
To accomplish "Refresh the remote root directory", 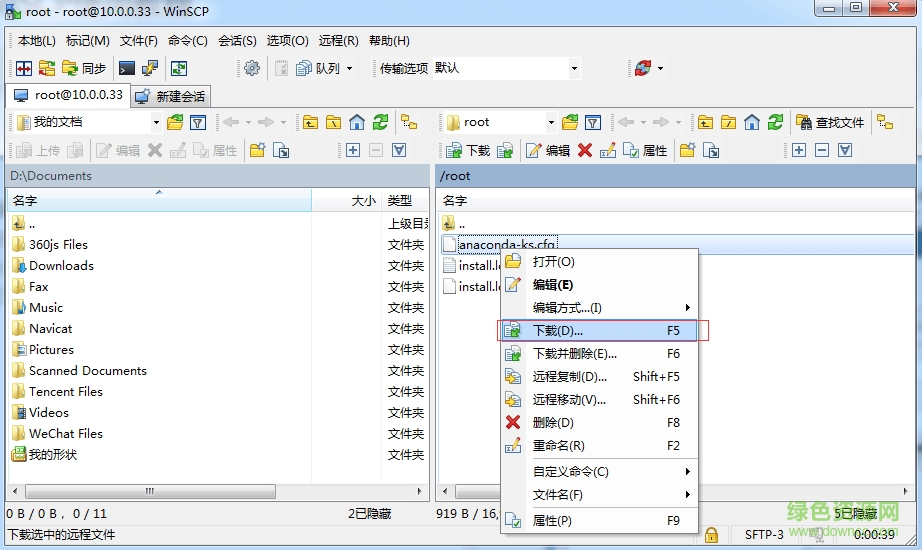I will click(776, 122).
